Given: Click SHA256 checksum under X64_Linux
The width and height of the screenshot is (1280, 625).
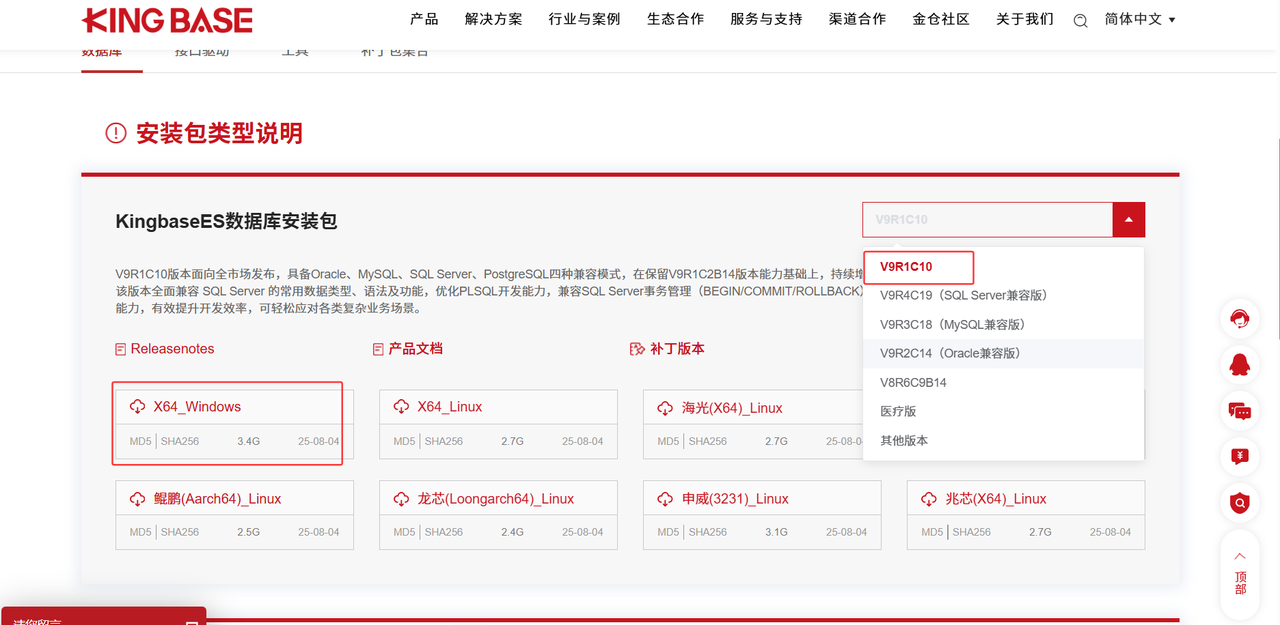Looking at the screenshot, I should [x=444, y=441].
